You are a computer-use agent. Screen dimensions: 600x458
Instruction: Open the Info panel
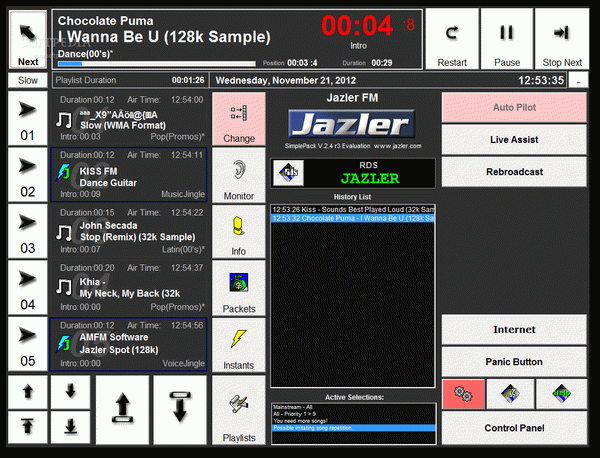pos(239,232)
